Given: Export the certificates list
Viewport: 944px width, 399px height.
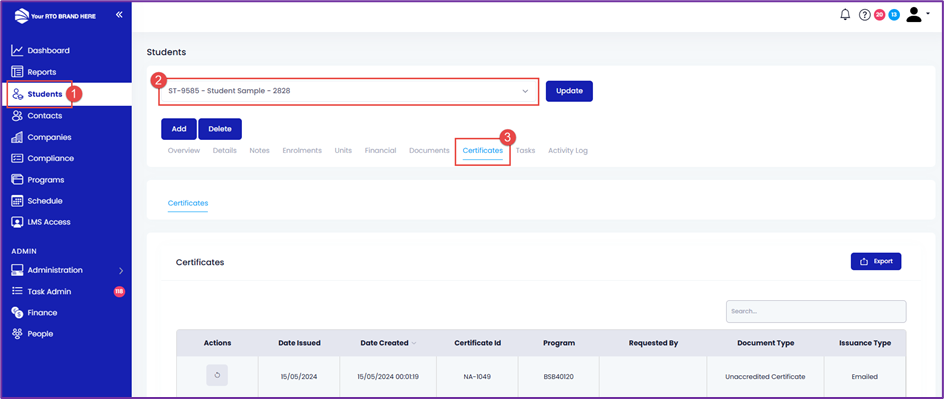Looking at the screenshot, I should tap(876, 262).
